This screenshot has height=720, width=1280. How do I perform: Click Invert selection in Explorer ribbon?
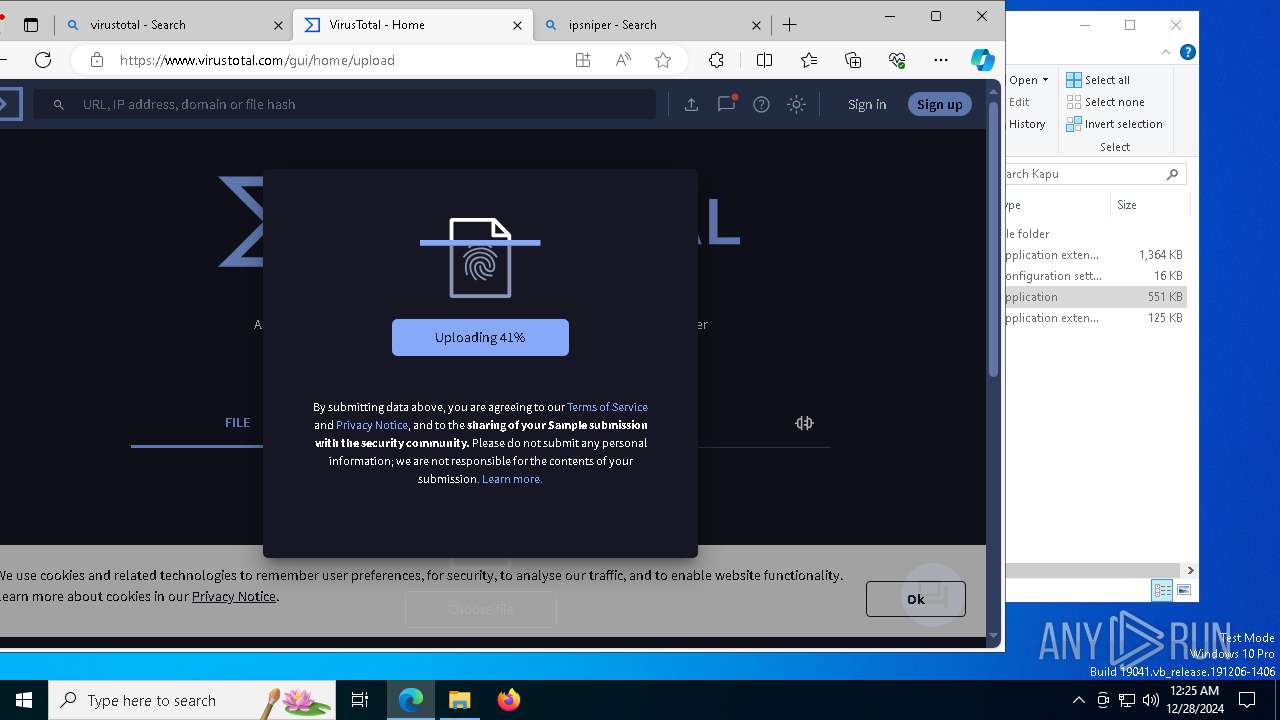[x=1114, y=124]
